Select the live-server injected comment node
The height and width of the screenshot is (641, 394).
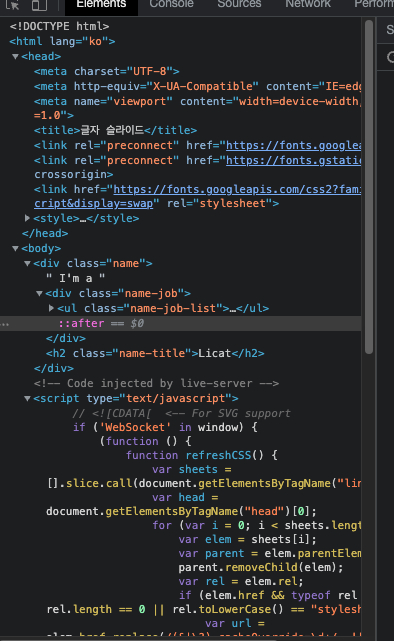[x=157, y=383]
